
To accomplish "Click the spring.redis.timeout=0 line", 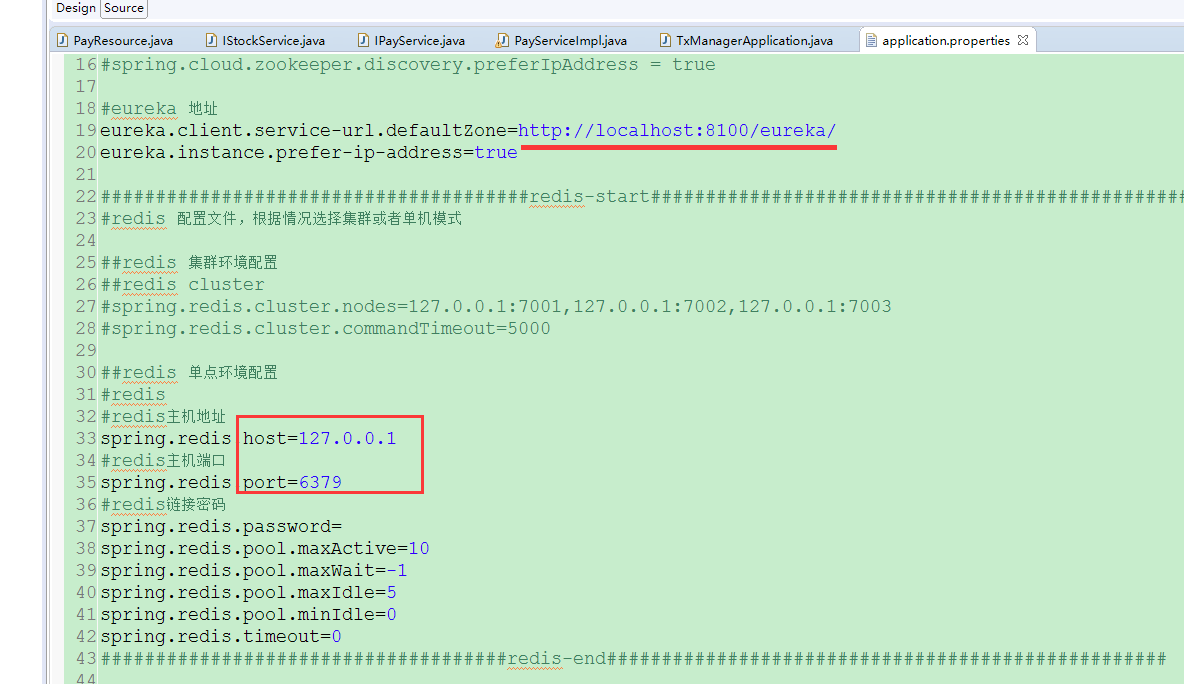I will (221, 636).
